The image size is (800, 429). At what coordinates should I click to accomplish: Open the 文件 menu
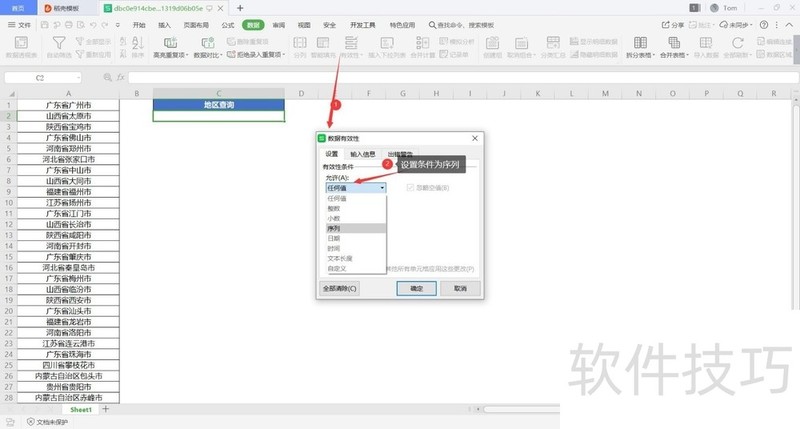click(19, 24)
